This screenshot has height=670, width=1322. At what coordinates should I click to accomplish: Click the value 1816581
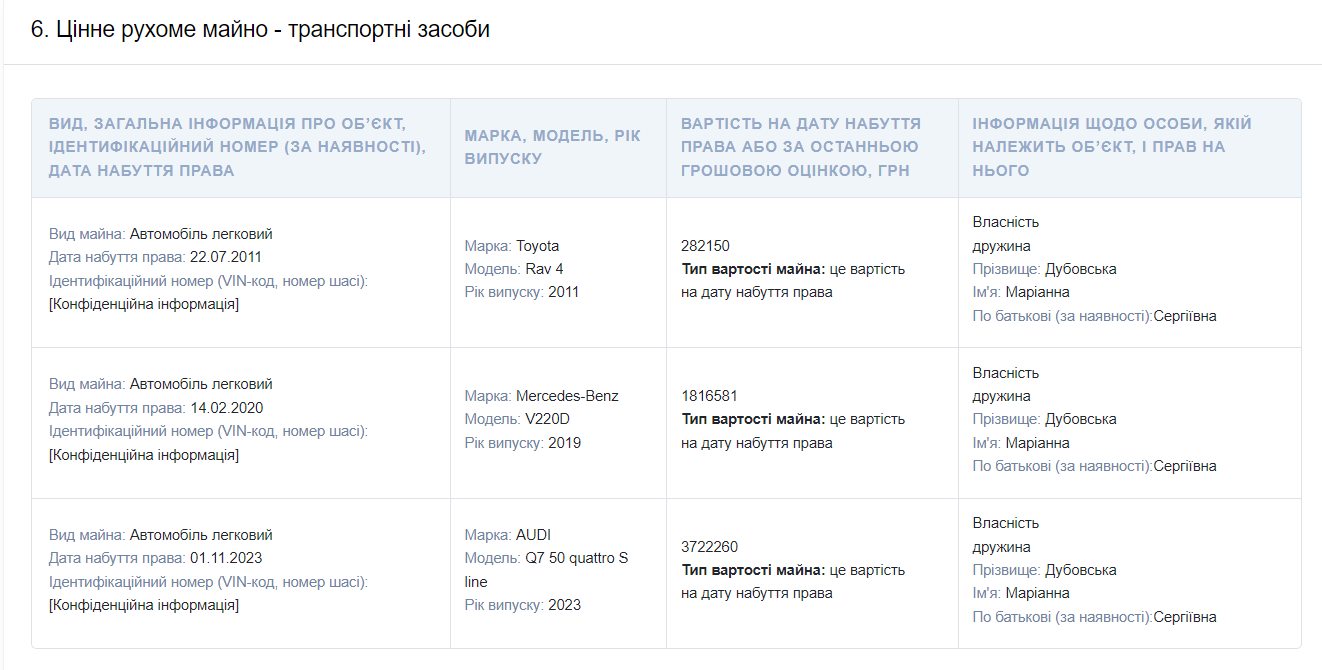(x=709, y=396)
